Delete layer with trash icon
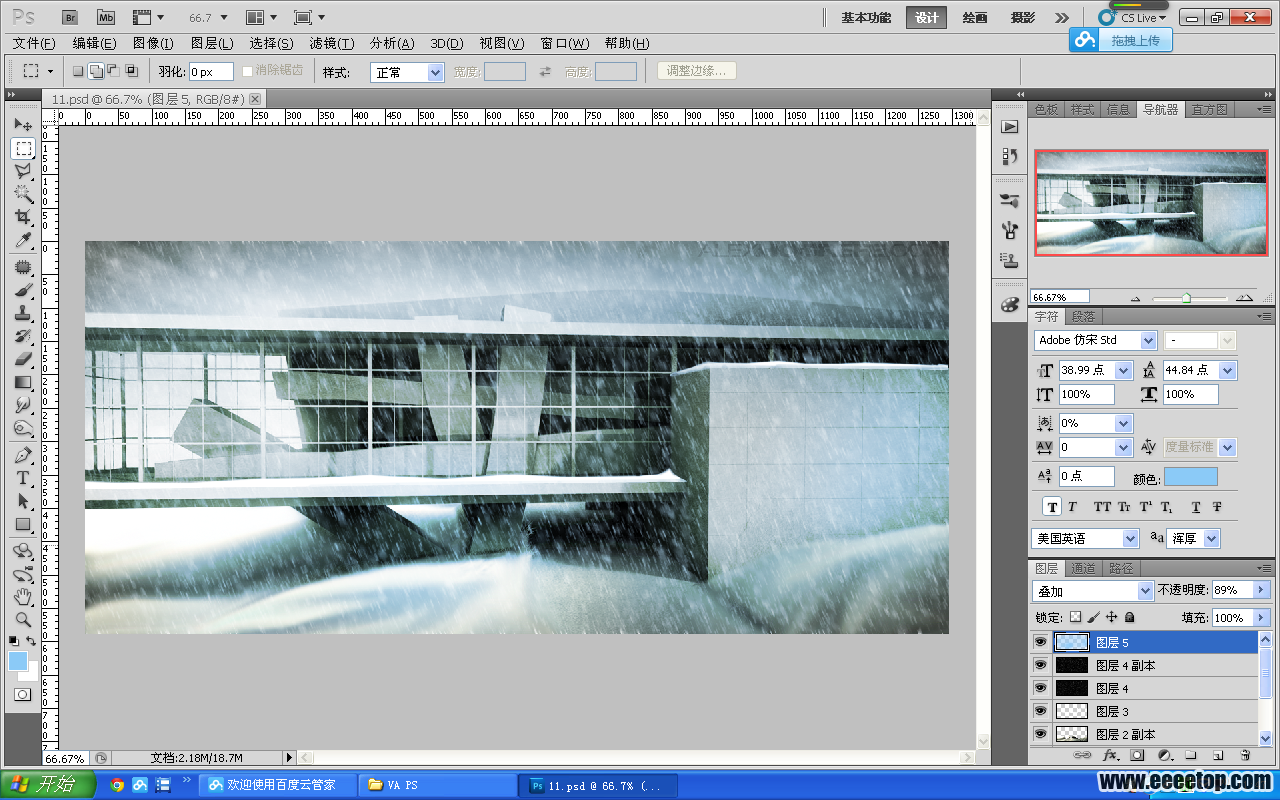The height and width of the screenshot is (800, 1280). [x=1245, y=755]
